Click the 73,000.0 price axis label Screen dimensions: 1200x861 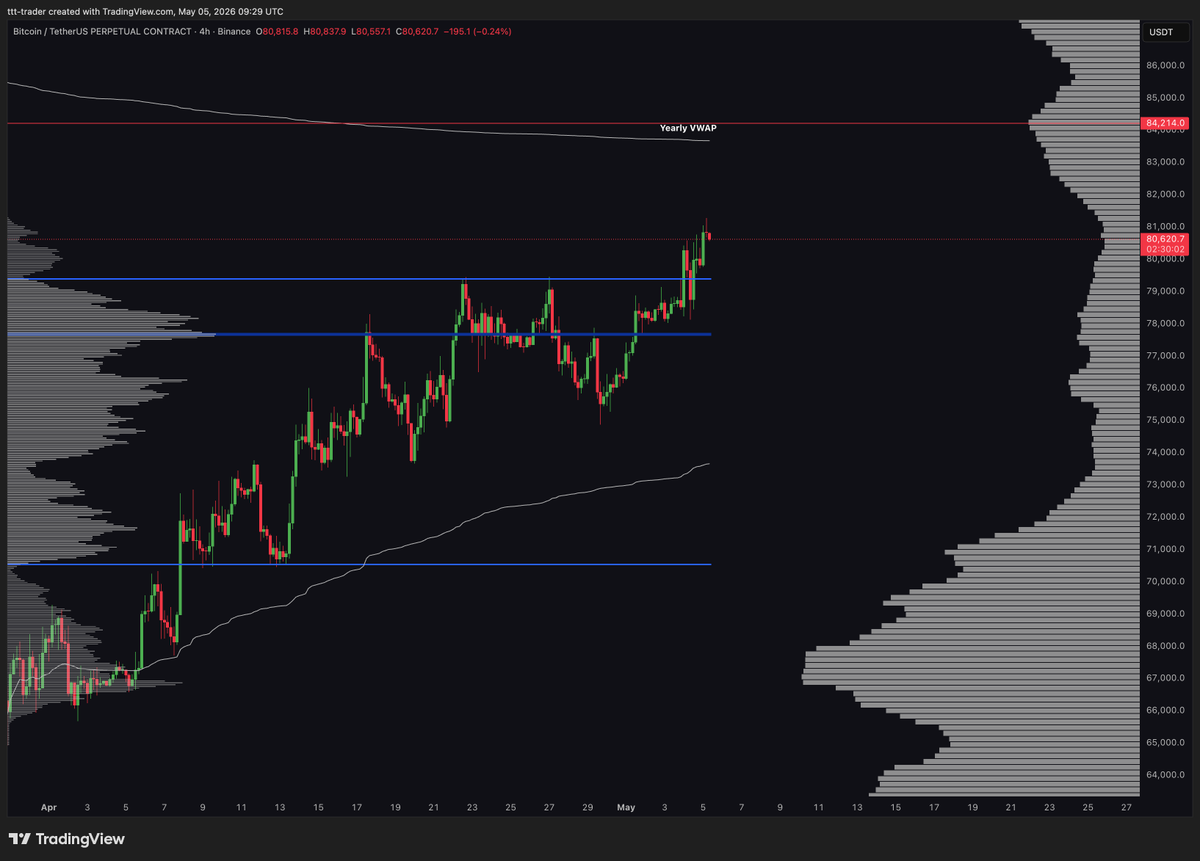click(x=1166, y=484)
